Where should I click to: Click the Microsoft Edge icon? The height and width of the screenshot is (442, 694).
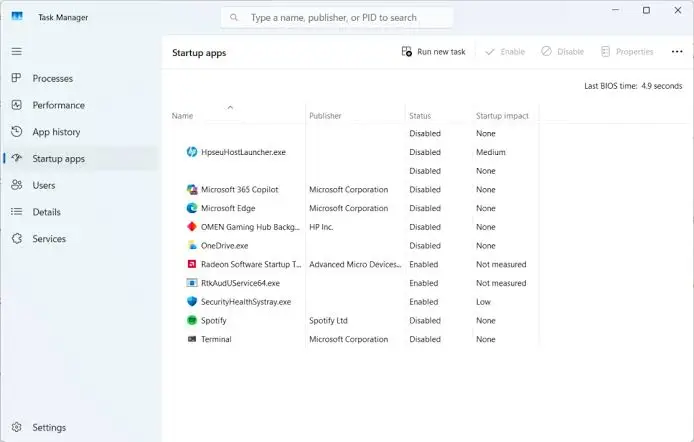pyautogui.click(x=192, y=208)
